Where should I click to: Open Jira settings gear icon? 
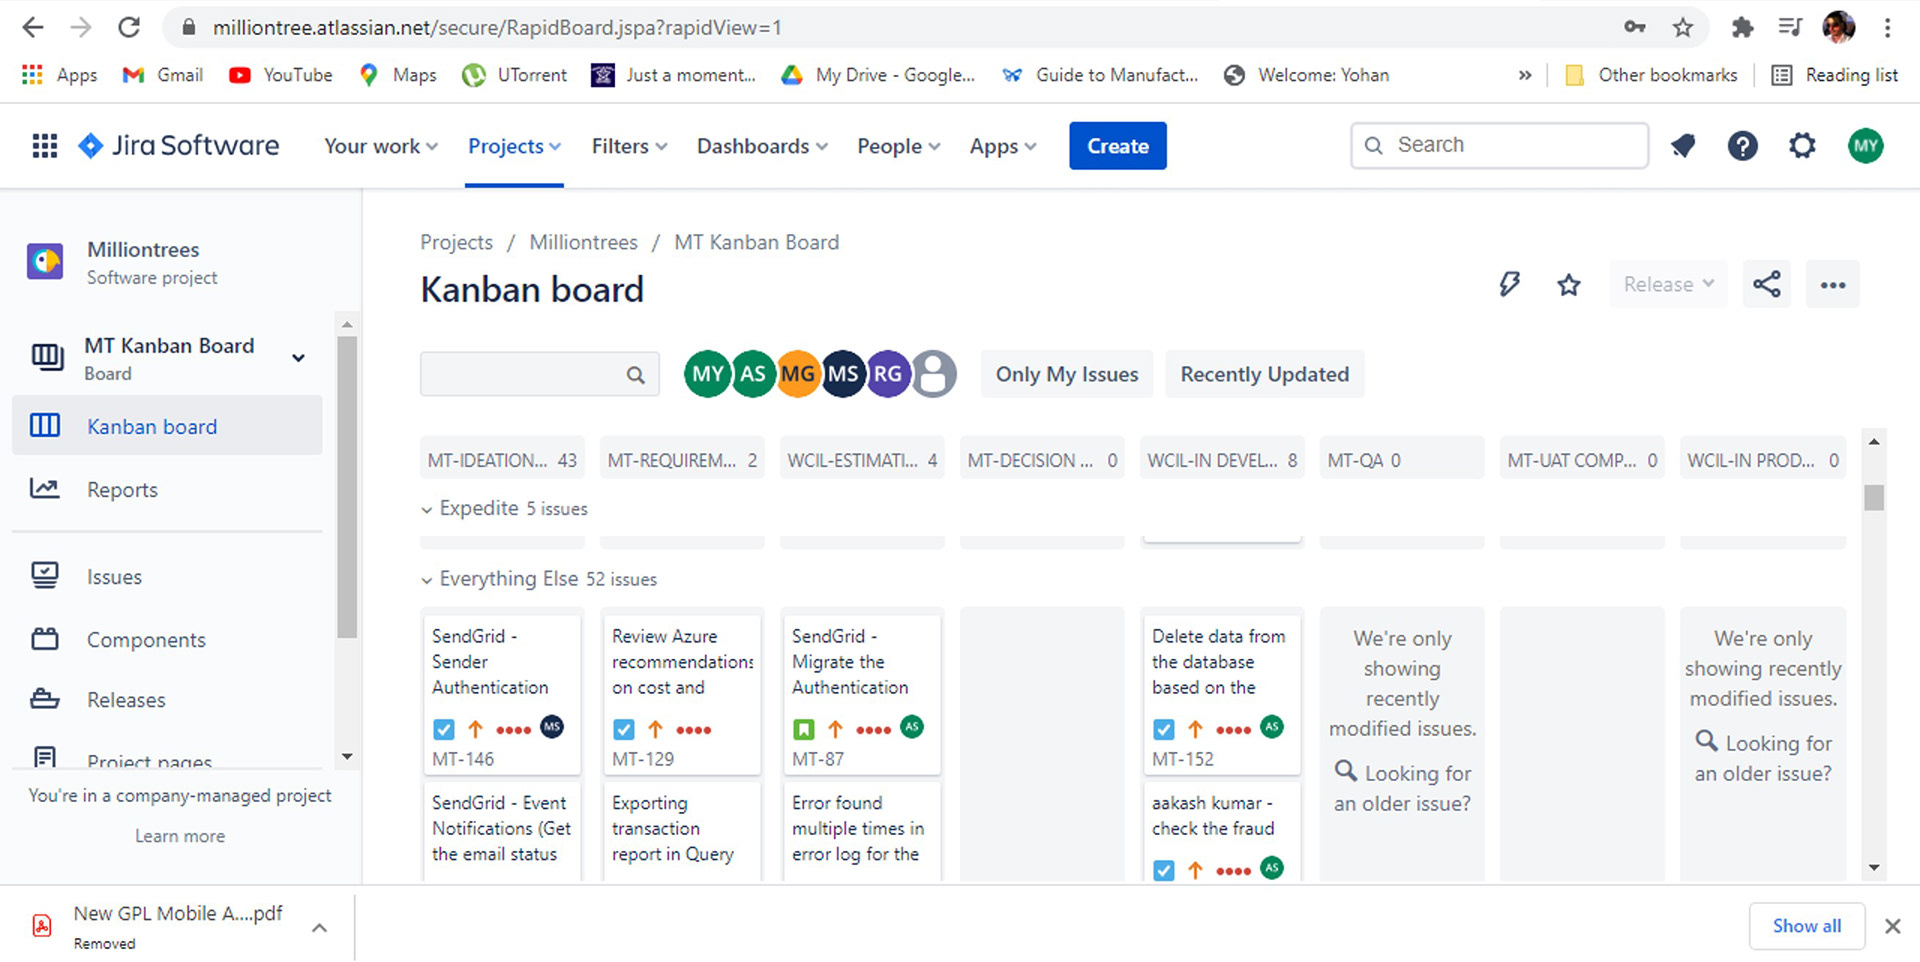point(1802,146)
